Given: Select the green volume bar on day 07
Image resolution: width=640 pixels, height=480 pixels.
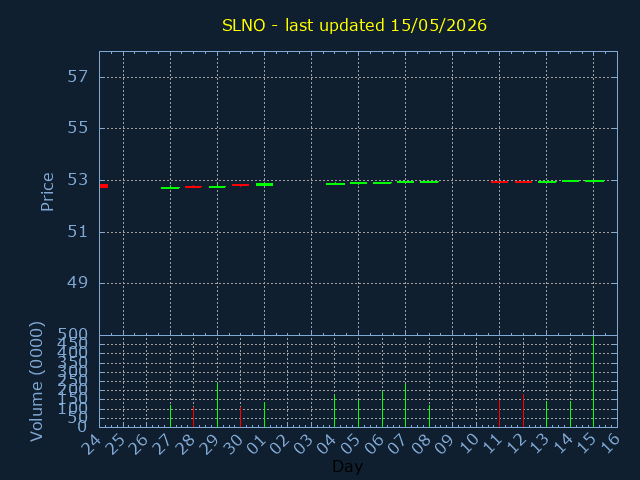Looking at the screenshot, I should (405, 404).
